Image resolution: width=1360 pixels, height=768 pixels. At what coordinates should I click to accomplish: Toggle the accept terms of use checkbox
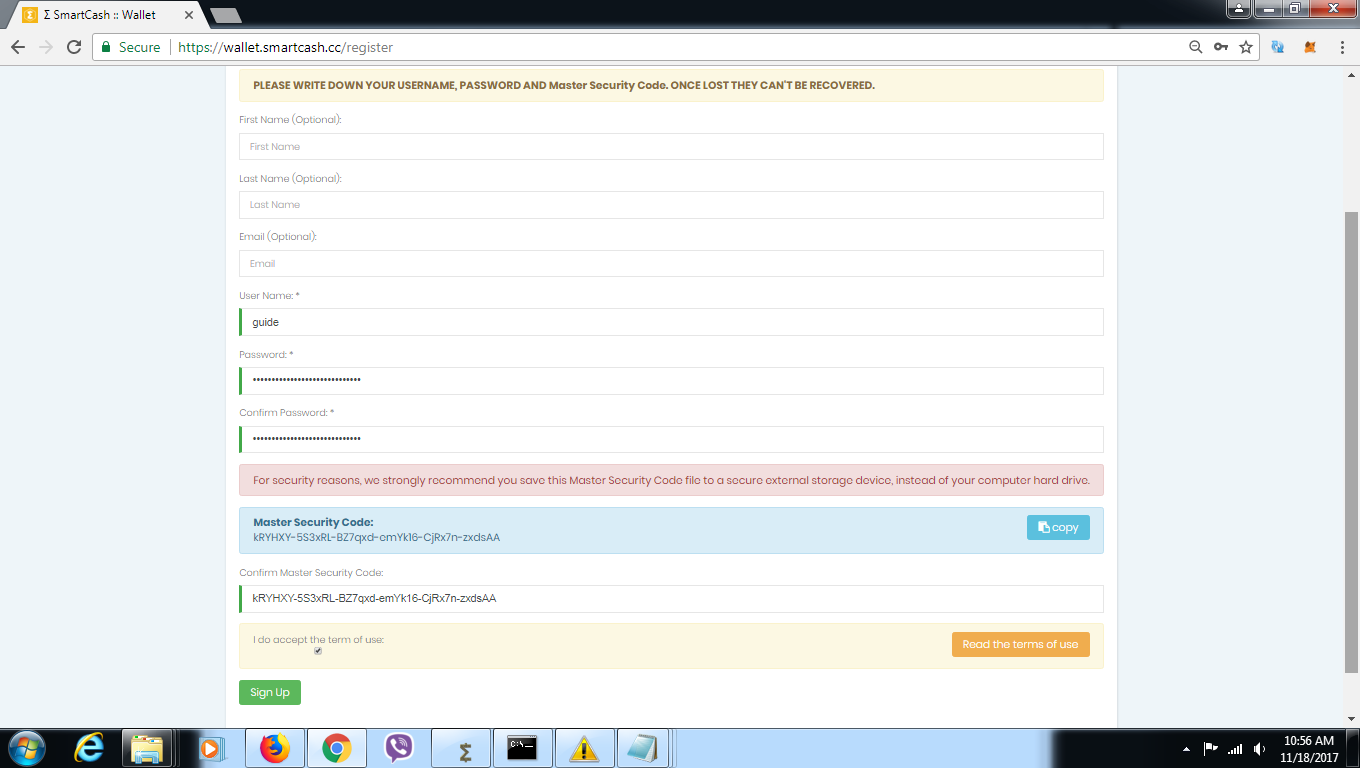tap(318, 651)
